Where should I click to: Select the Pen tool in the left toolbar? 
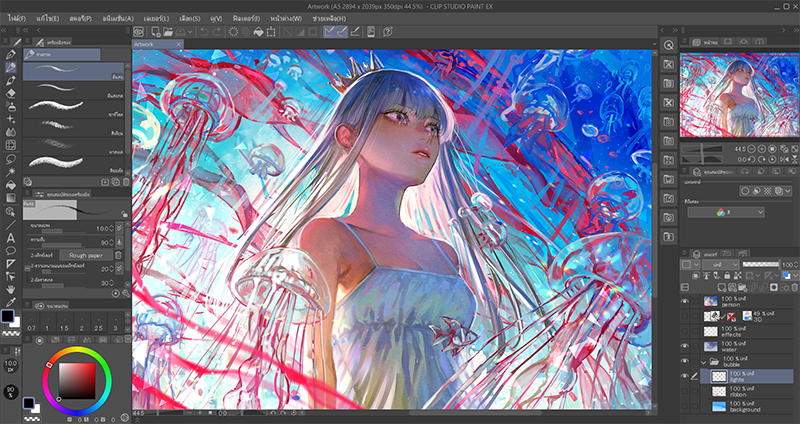pos(10,53)
